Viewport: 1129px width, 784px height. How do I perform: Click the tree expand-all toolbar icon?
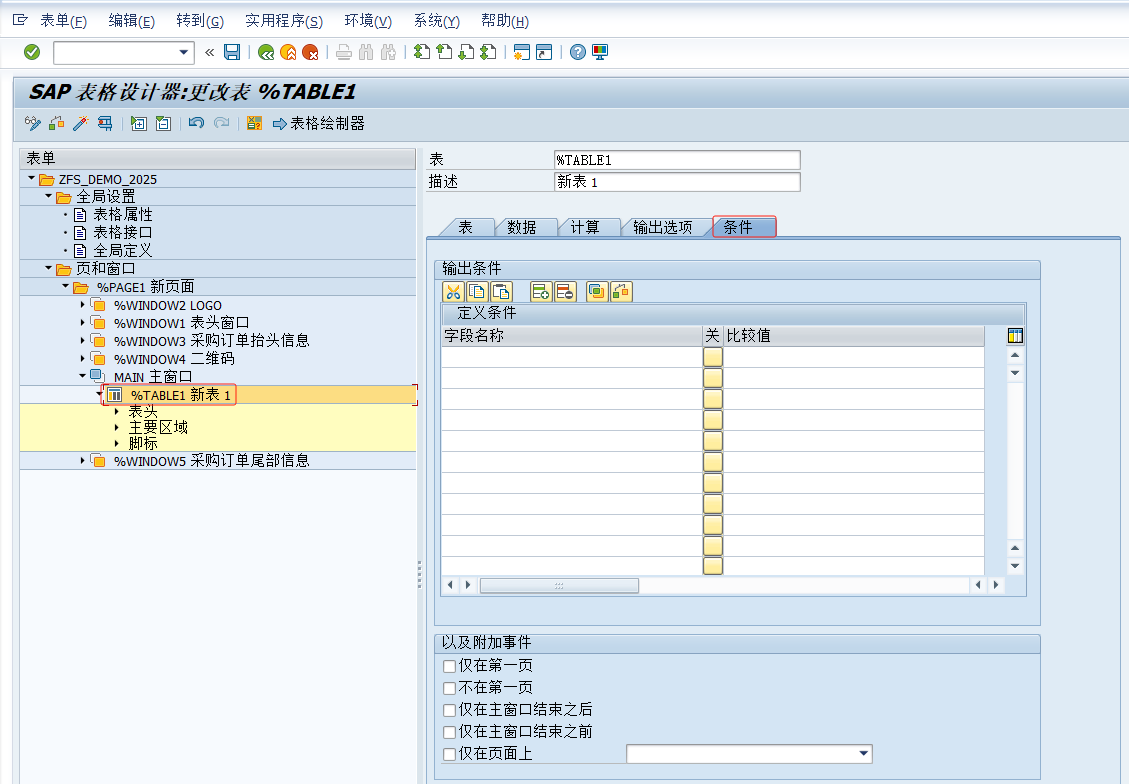139,123
